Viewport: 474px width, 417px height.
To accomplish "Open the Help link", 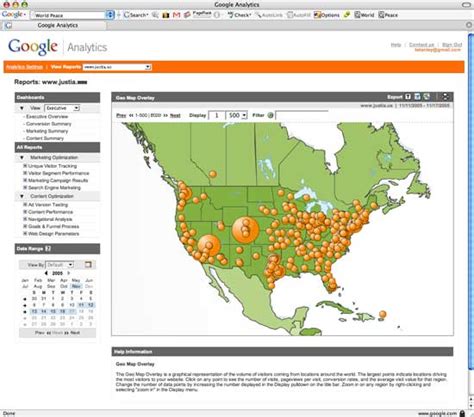I will coord(396,45).
